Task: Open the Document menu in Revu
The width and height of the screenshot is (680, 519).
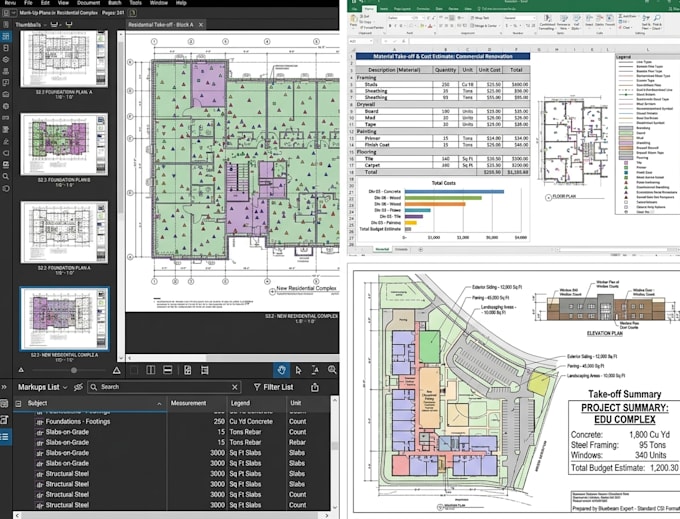Action: [88, 3]
